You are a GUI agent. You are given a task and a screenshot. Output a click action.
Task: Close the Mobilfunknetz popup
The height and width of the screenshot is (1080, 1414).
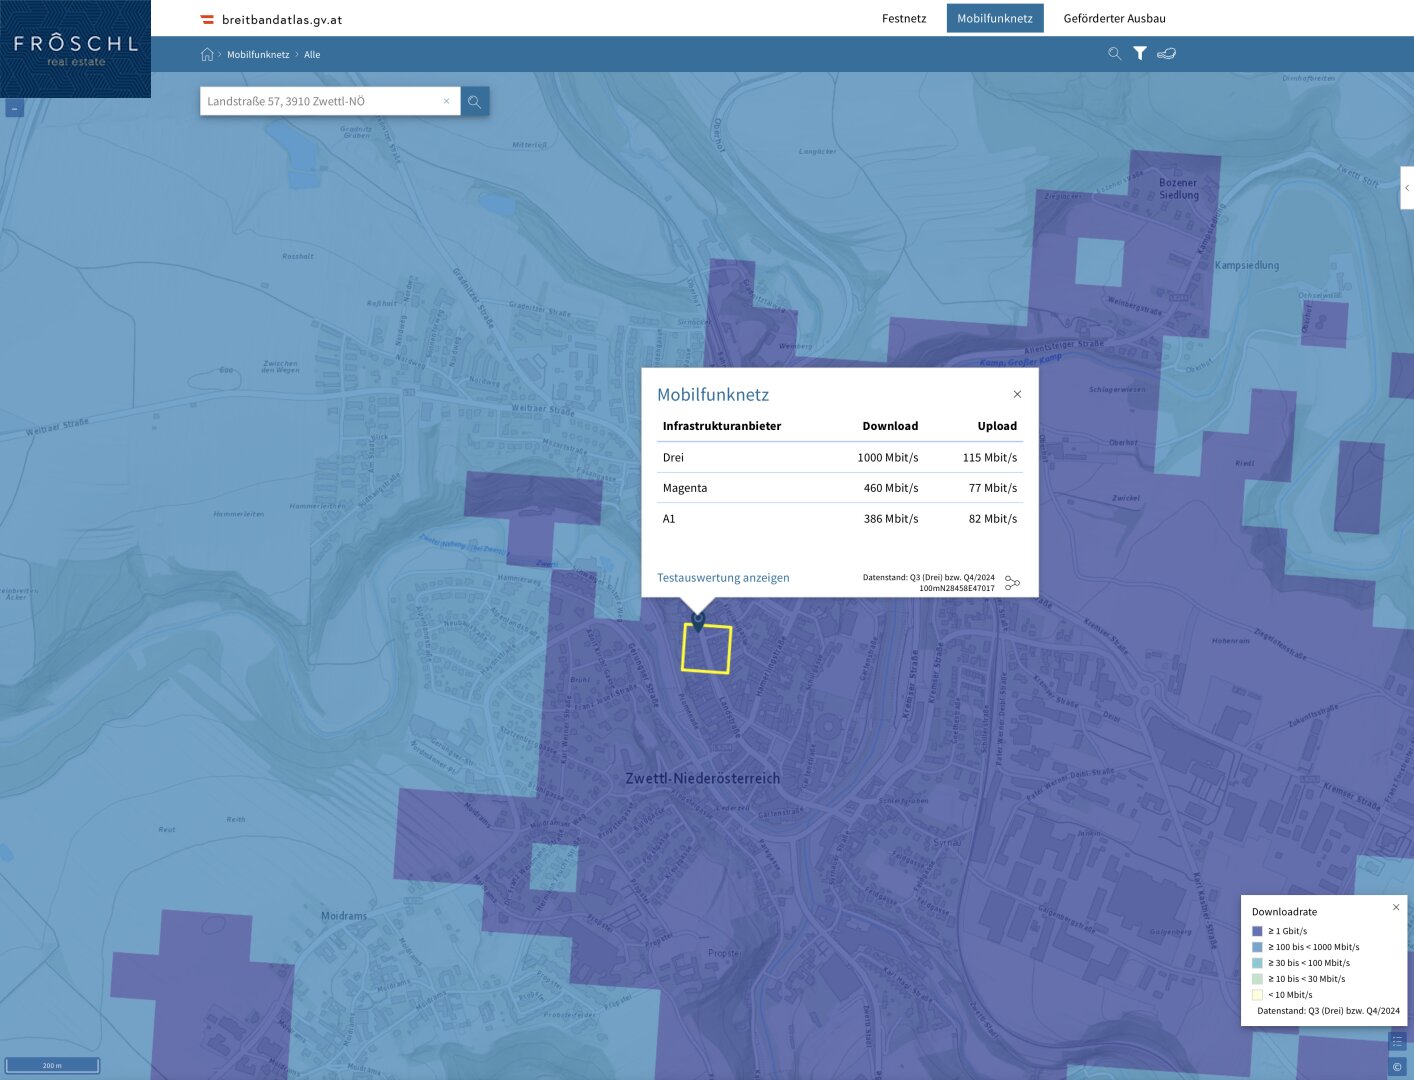pos(1017,394)
